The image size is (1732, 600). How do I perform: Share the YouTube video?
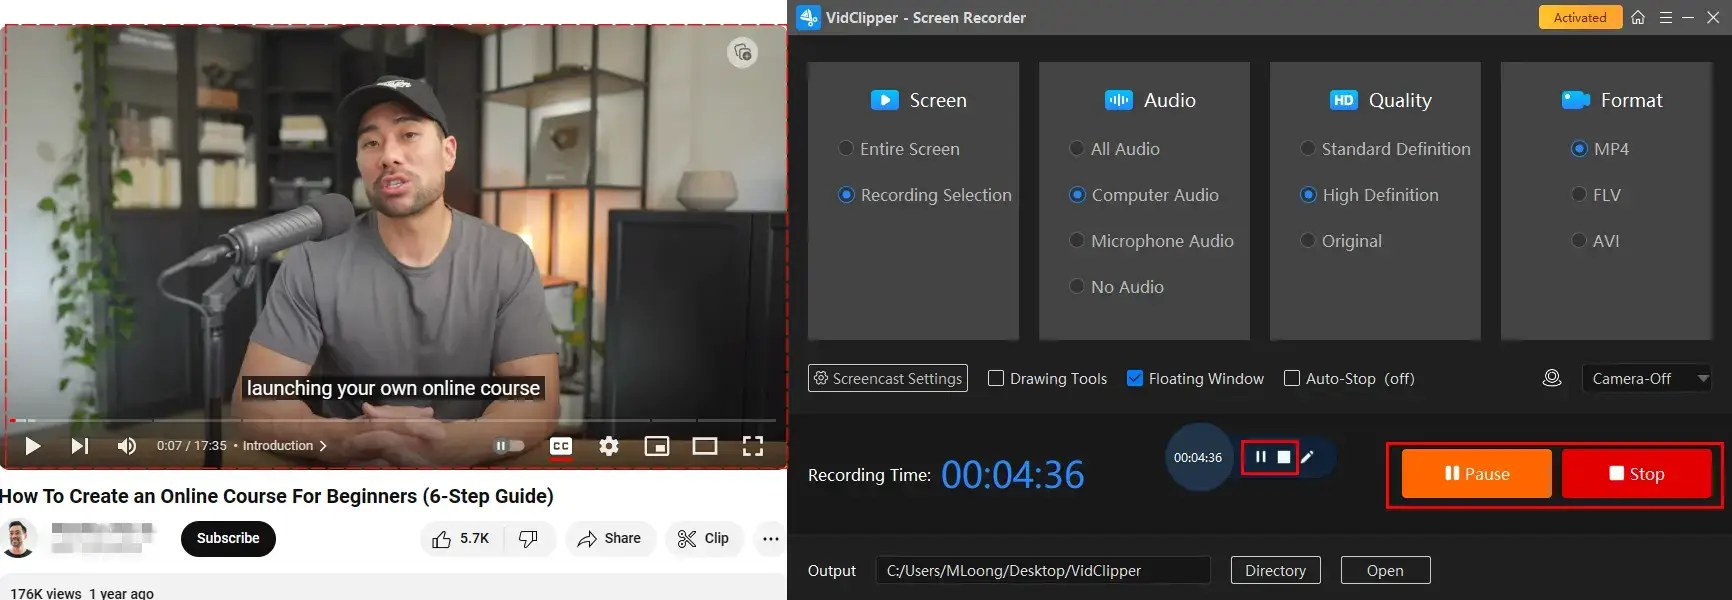pyautogui.click(x=609, y=539)
